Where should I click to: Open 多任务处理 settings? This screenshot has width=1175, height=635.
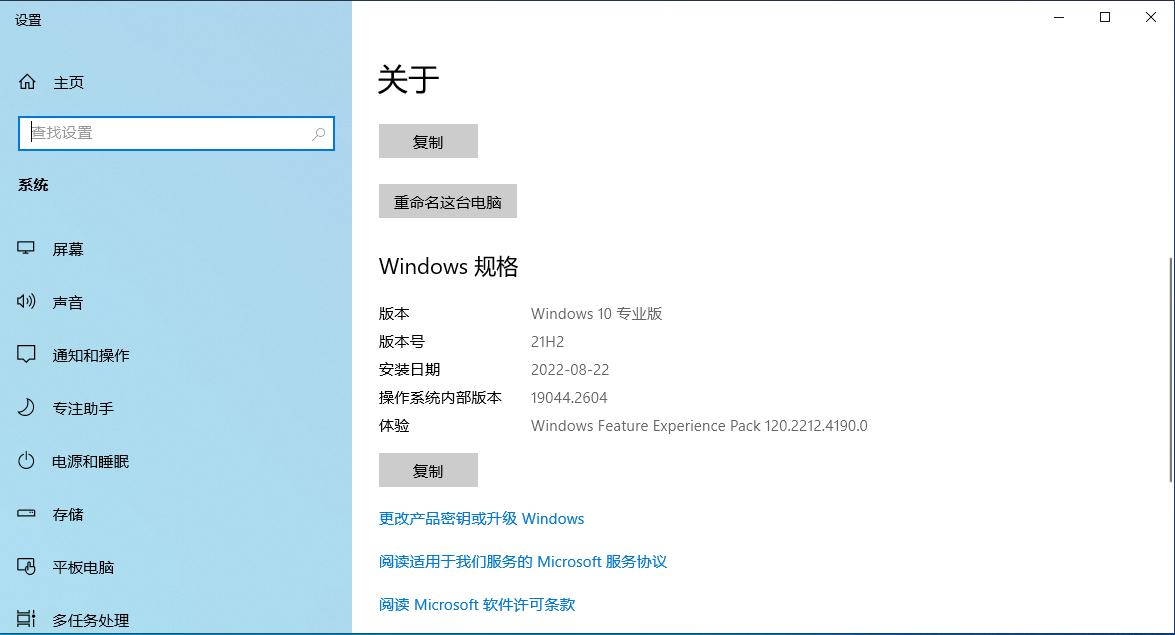click(25, 620)
